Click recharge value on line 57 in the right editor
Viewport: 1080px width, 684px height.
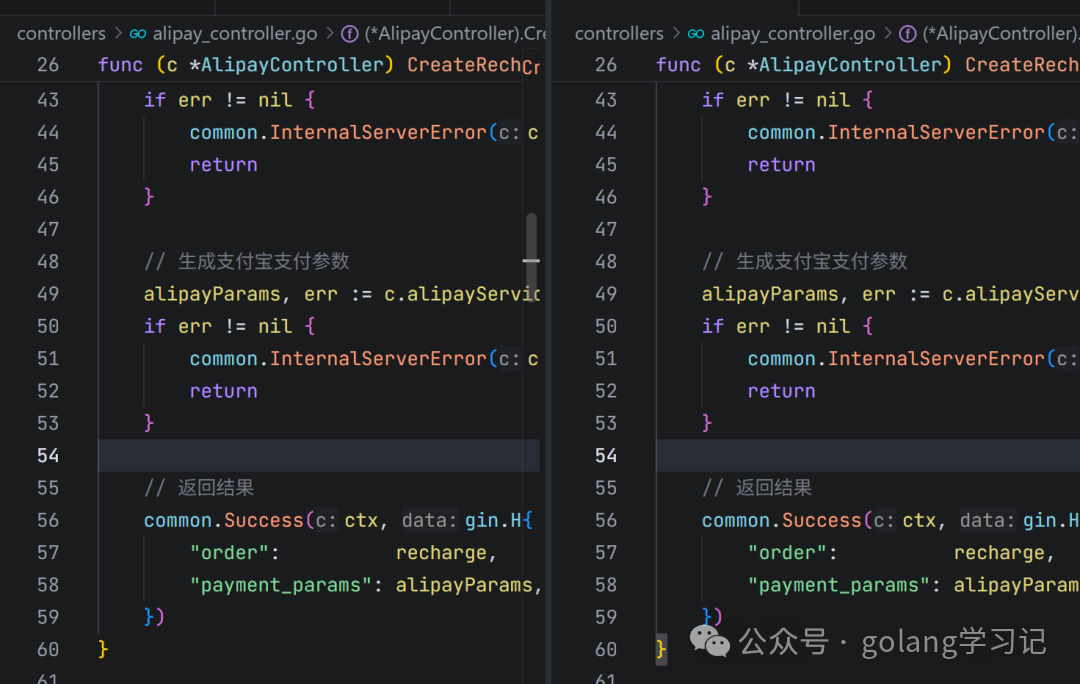pyautogui.click(x=999, y=552)
